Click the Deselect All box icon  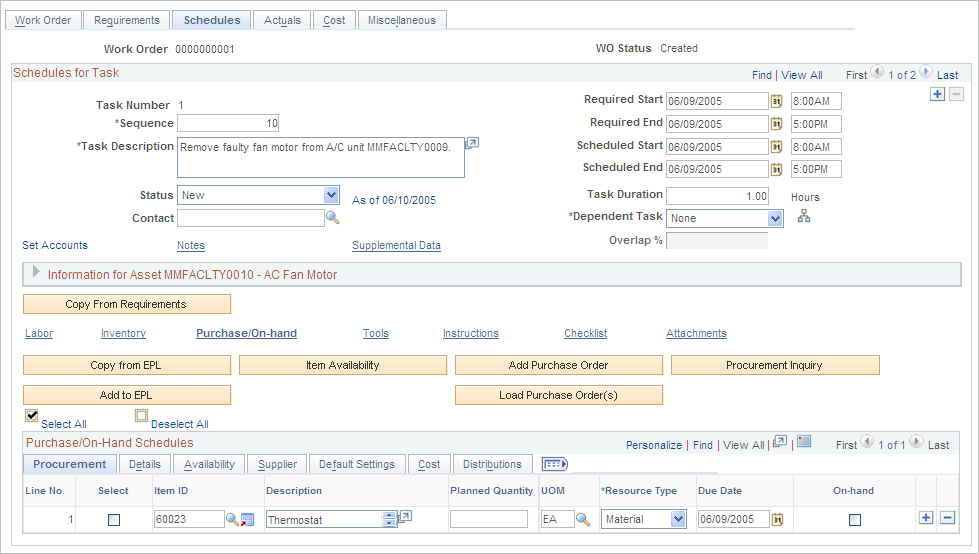142,415
